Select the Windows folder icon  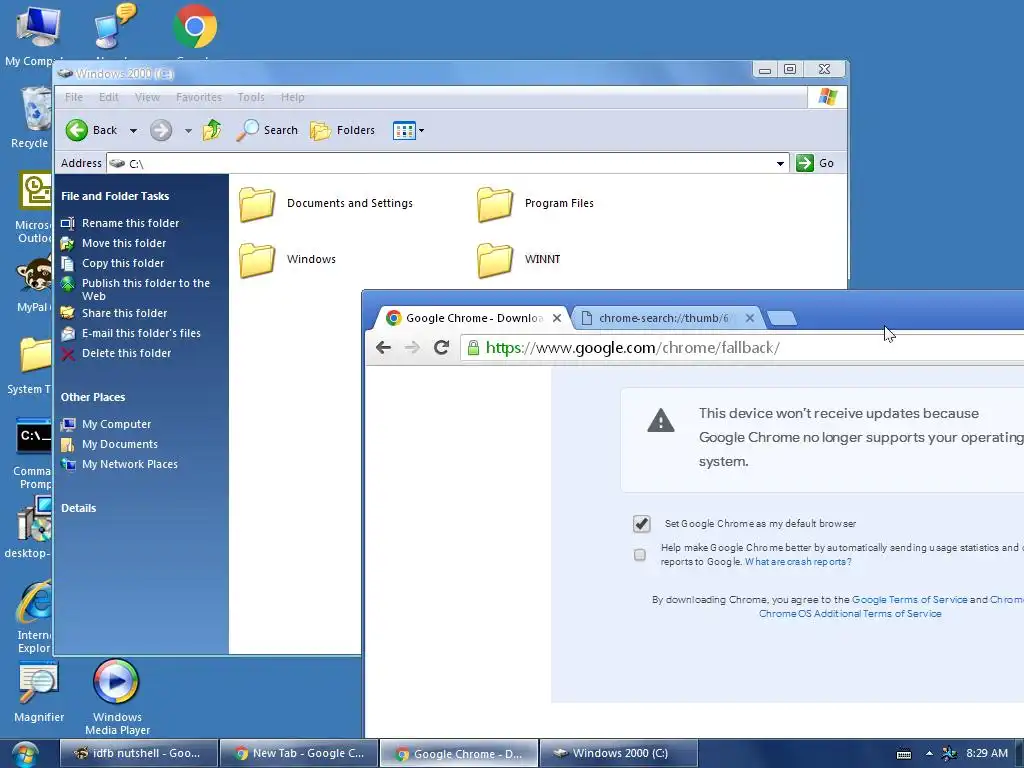tap(257, 259)
